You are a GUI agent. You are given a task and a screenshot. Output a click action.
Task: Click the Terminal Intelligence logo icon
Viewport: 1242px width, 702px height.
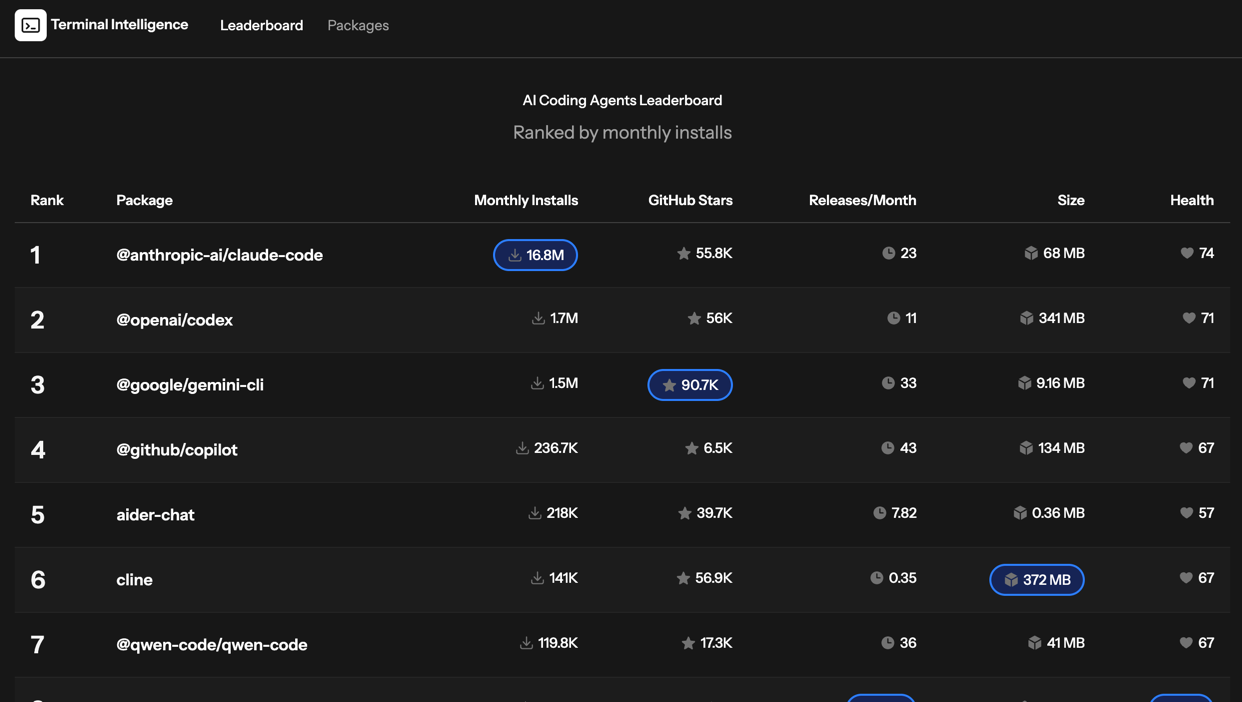30,25
